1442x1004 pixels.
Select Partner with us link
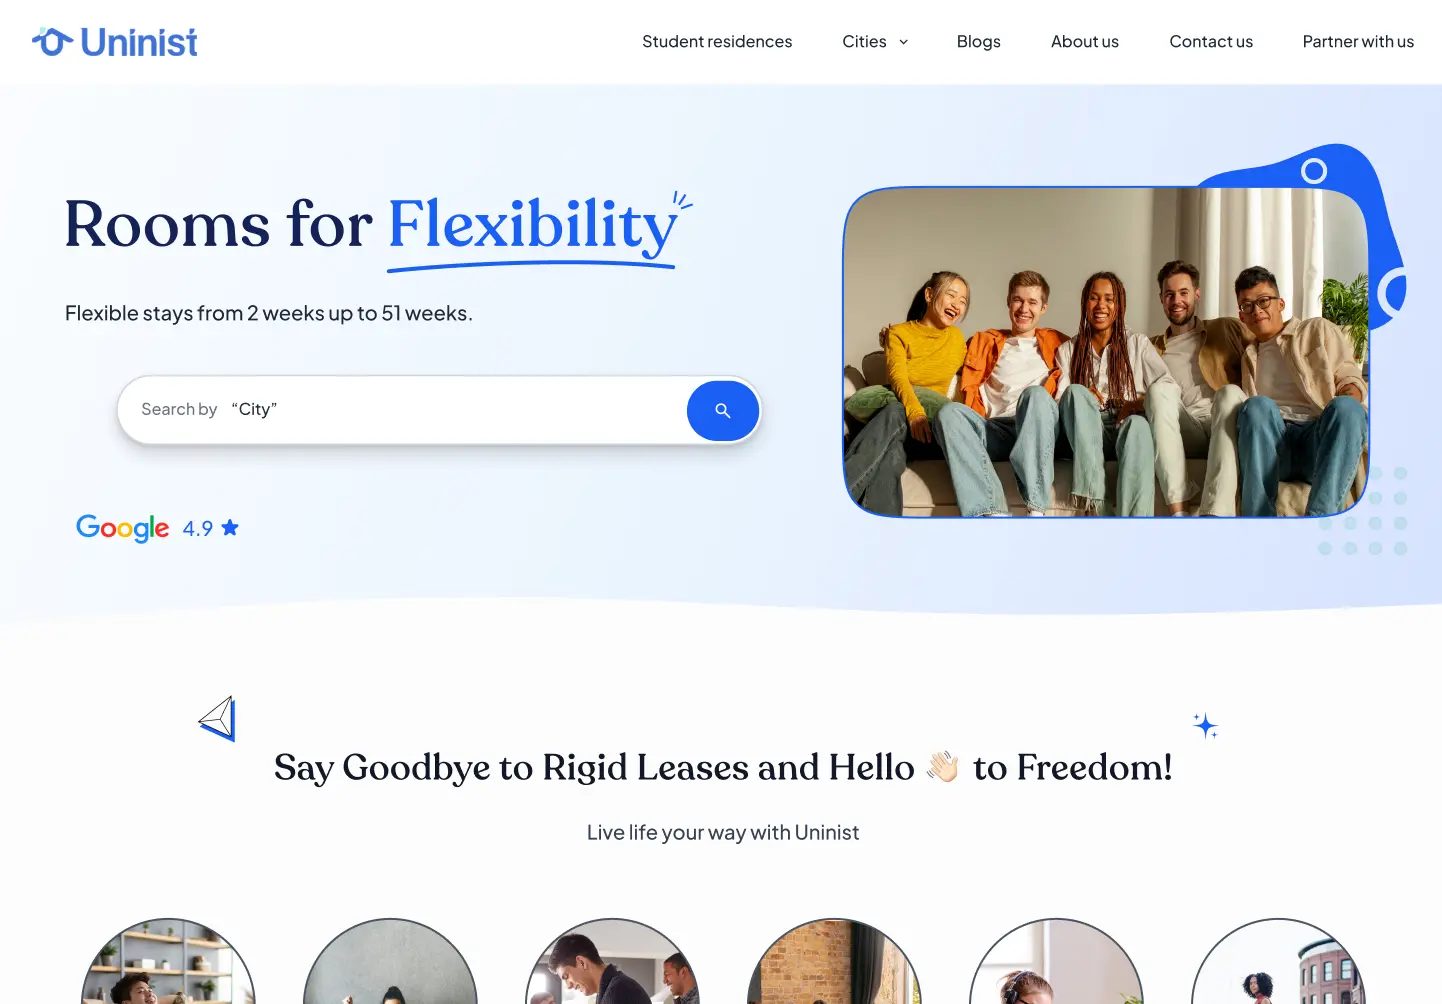1358,41
